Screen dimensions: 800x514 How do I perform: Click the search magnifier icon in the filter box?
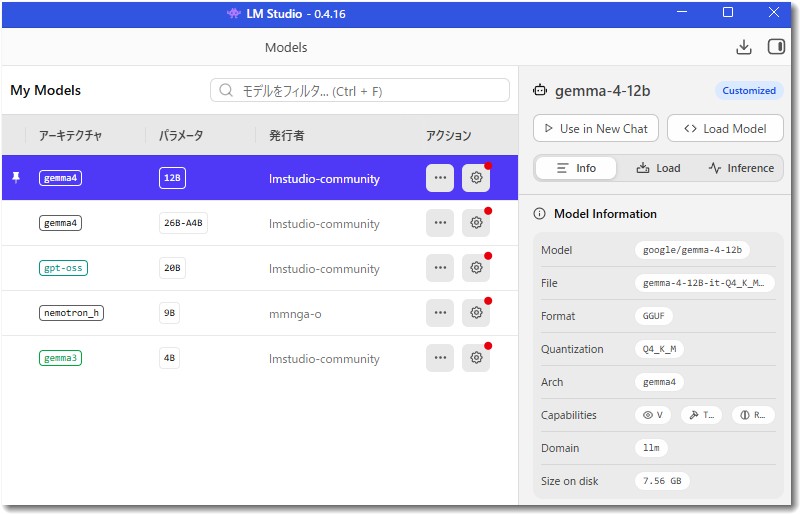(x=226, y=90)
